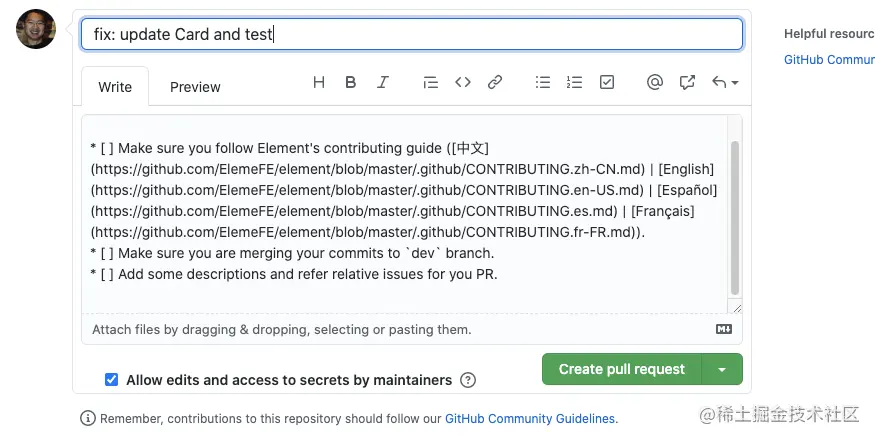Apply bold formatting to the text
The image size is (875, 440).
351,83
